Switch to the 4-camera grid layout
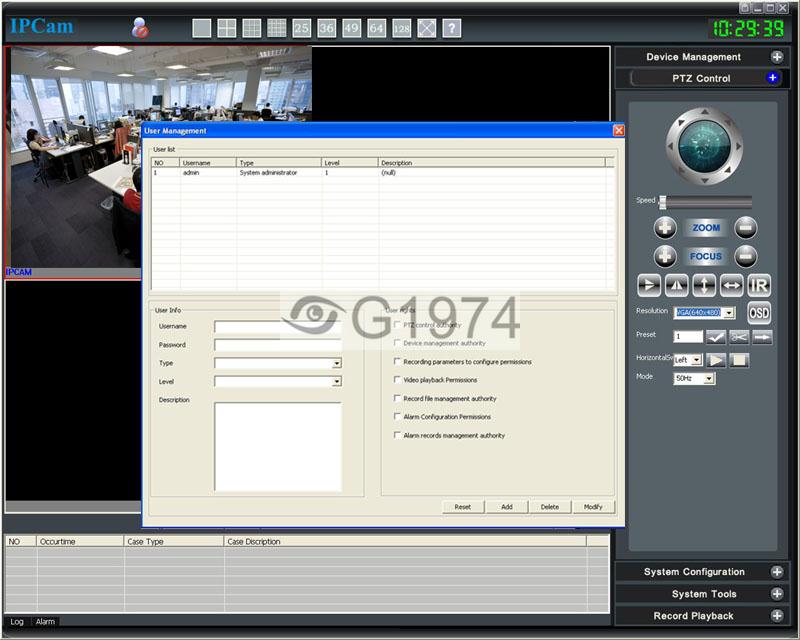 coord(227,28)
